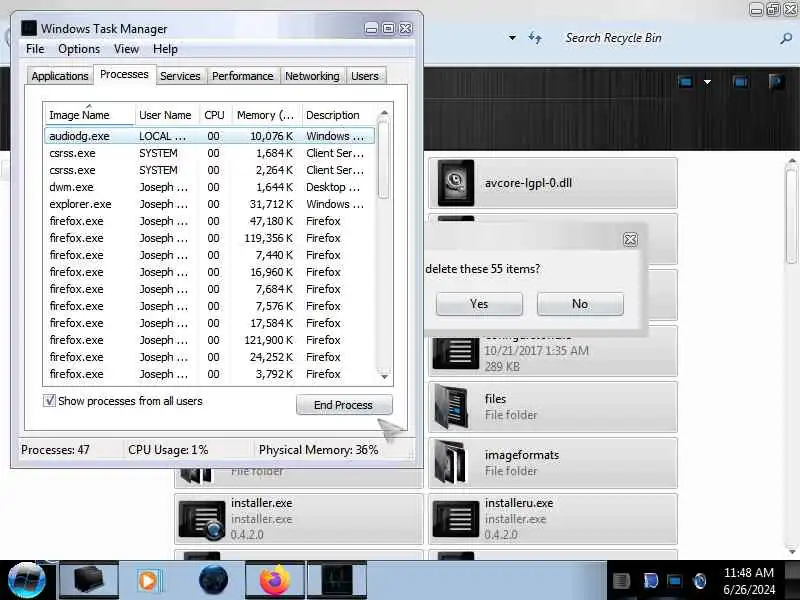Sort processes by User Name column
Image resolution: width=800 pixels, height=600 pixels.
pyautogui.click(x=165, y=115)
